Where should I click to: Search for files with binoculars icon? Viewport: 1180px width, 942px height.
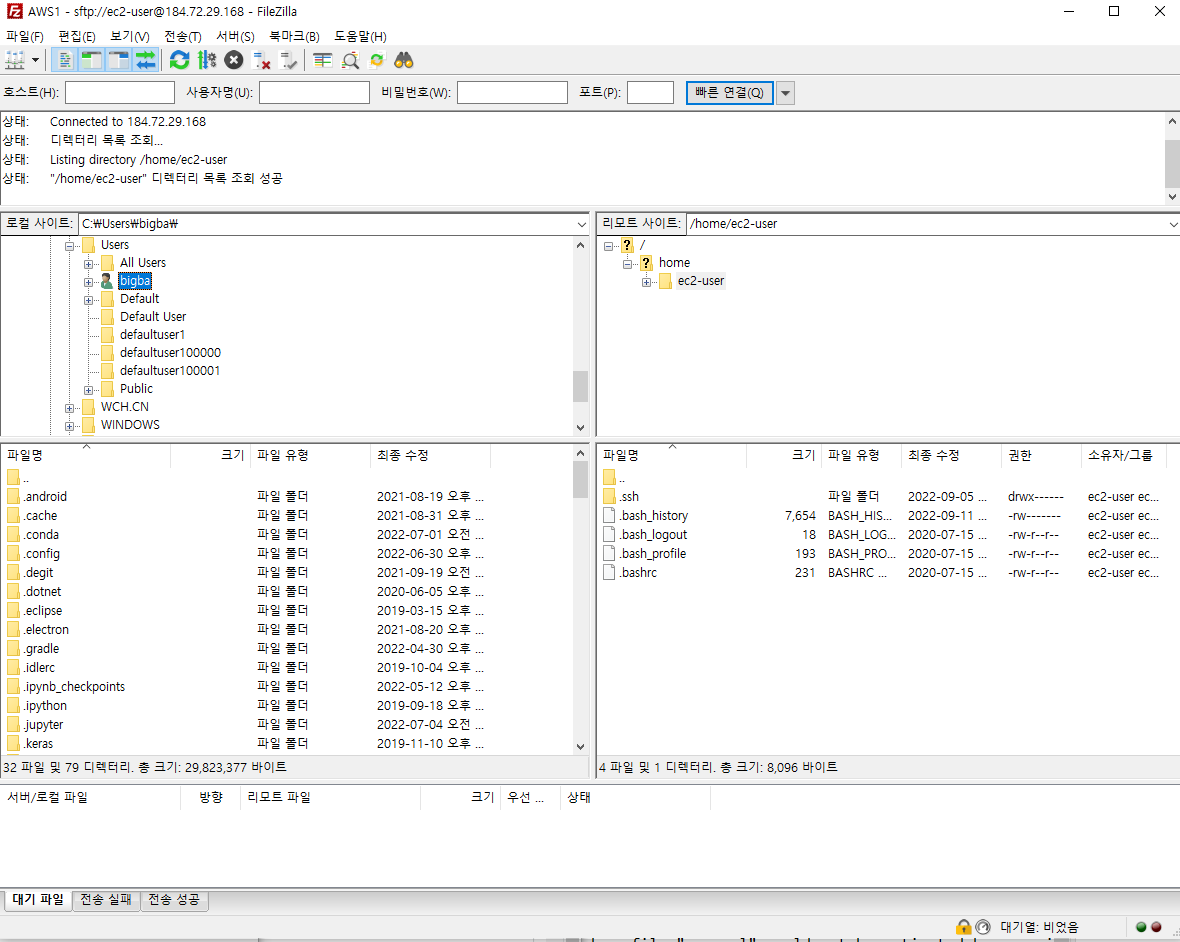pos(404,60)
